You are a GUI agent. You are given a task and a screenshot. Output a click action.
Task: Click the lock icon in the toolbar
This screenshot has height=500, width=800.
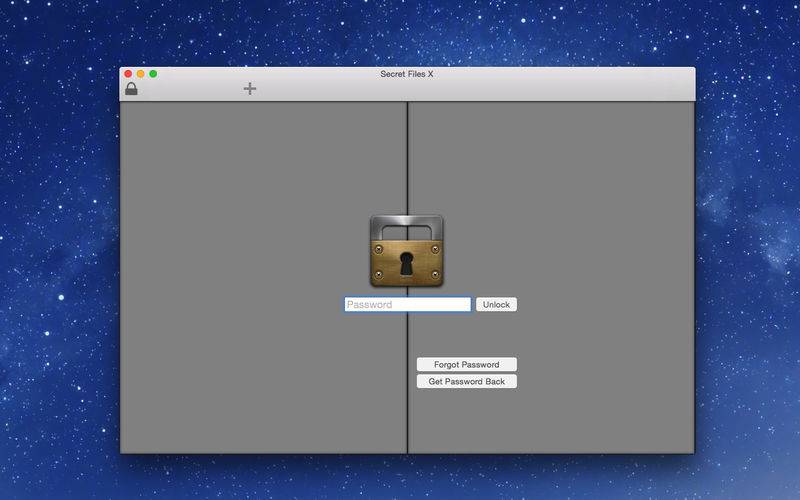click(x=131, y=89)
